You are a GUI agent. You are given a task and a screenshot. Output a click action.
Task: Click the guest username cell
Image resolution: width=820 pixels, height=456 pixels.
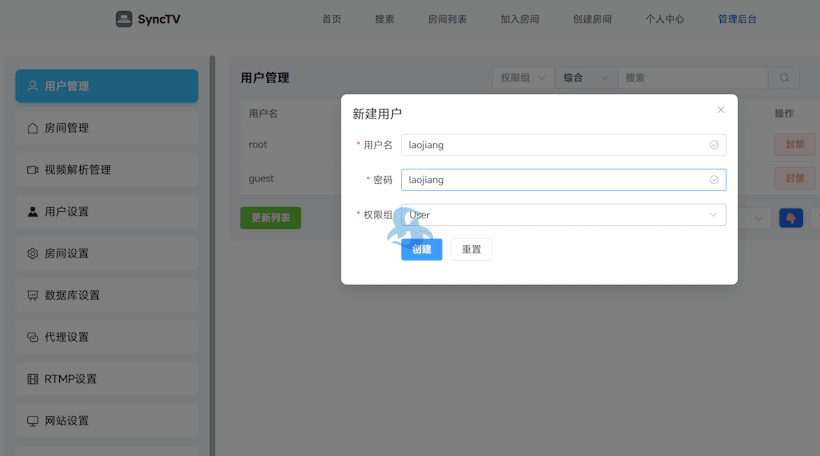click(x=261, y=178)
